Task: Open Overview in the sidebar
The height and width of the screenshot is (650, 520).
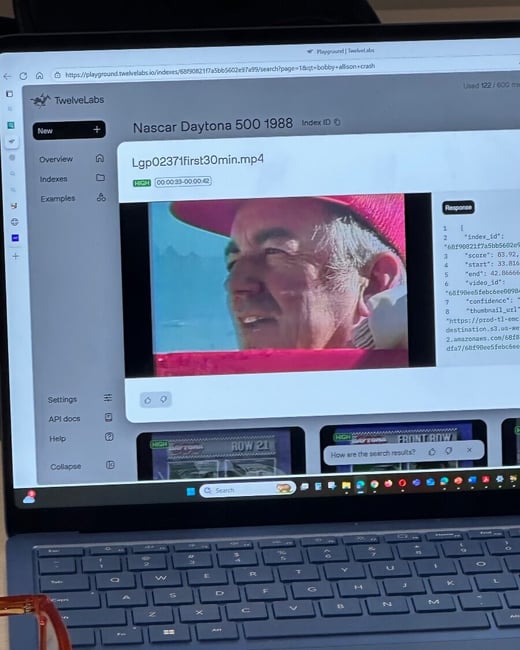Action: [56, 159]
